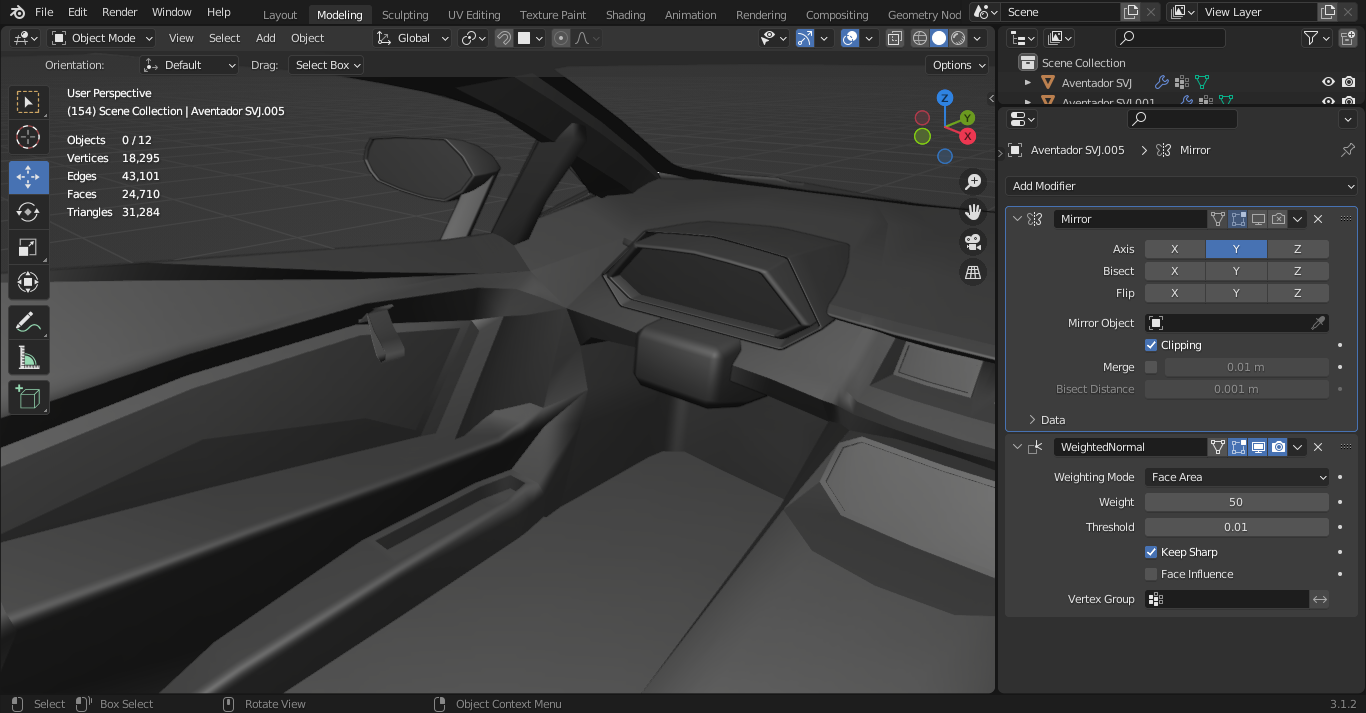Toggle proportional editing in header
This screenshot has height=713, width=1366.
coord(561,38)
